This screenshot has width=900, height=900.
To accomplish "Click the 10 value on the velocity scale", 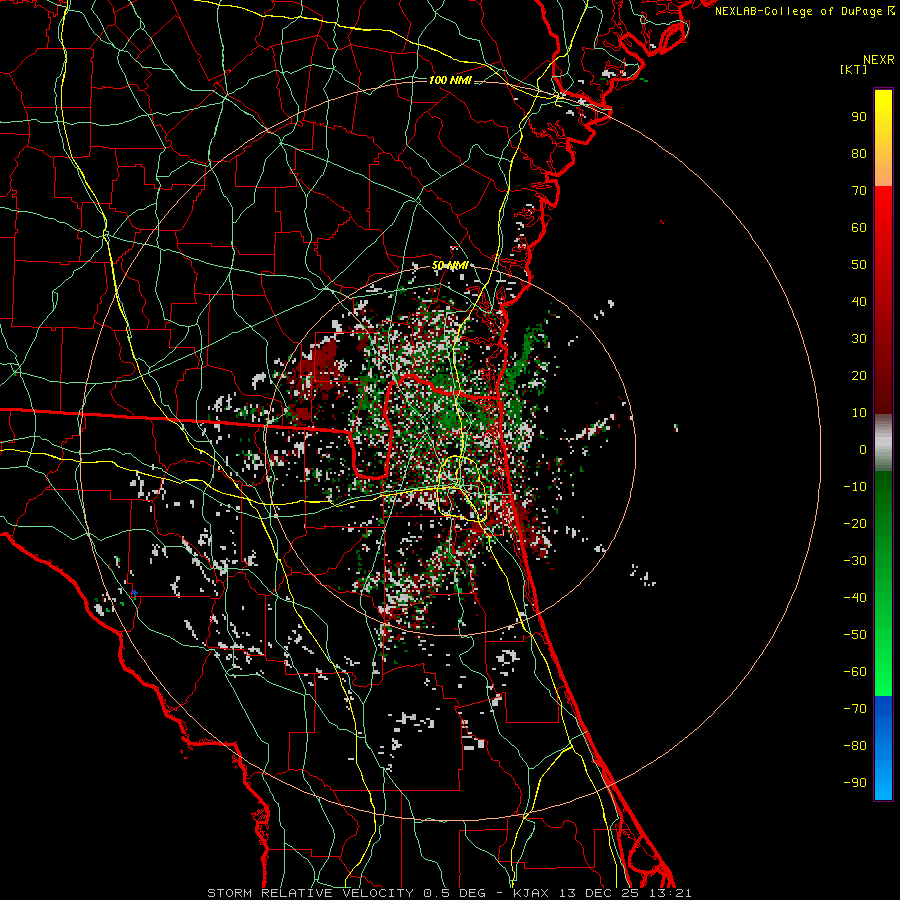I will pos(859,413).
